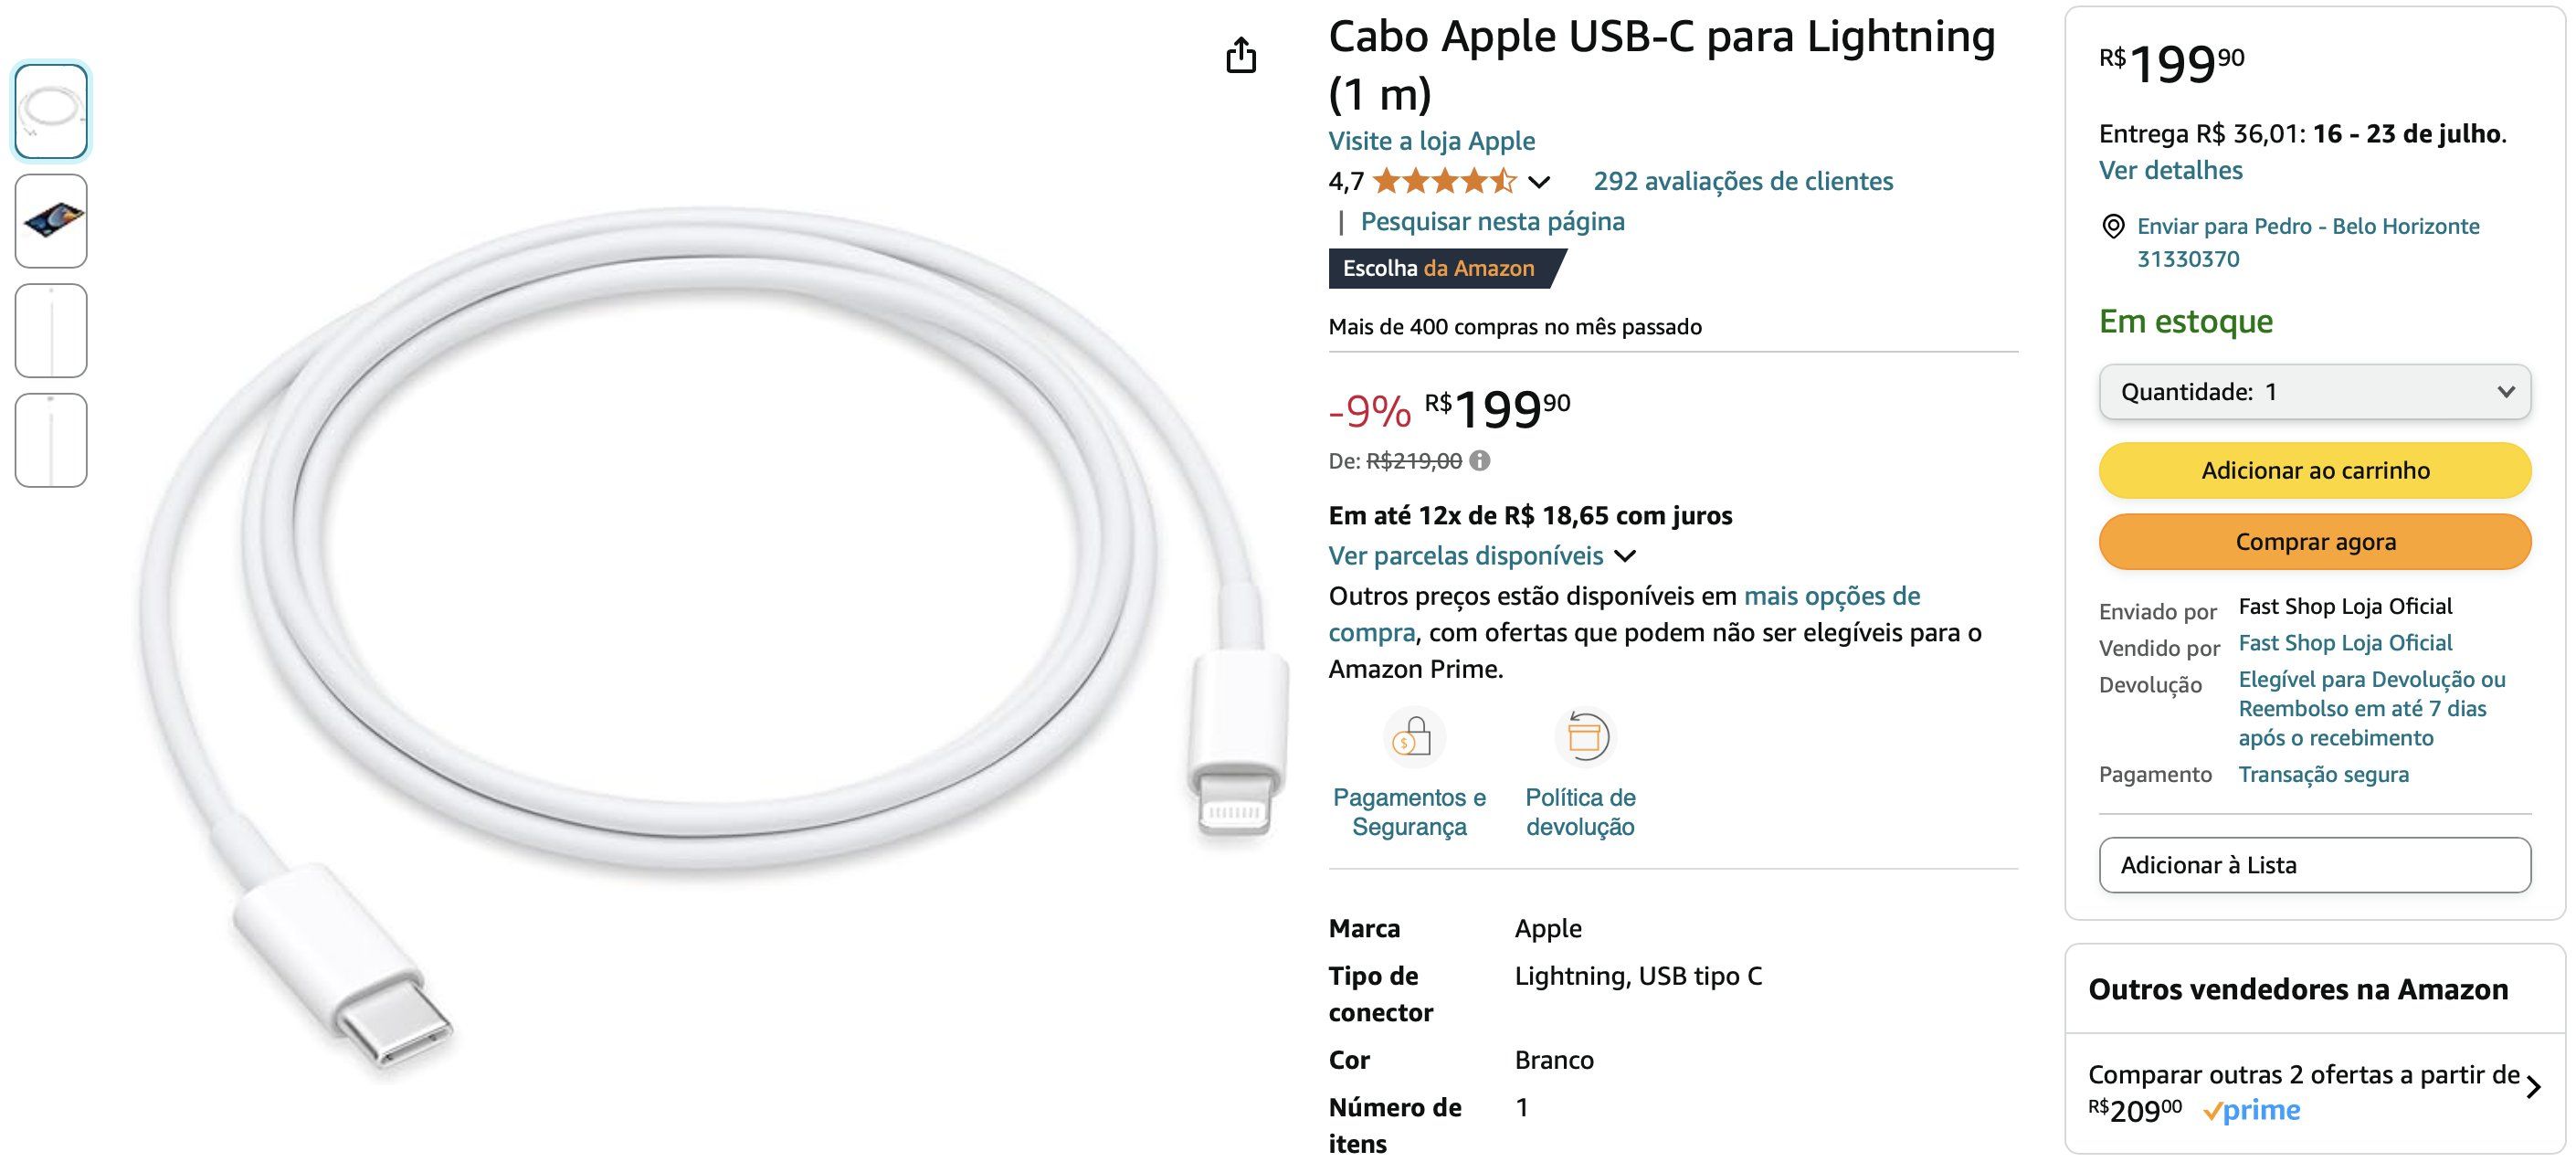The image size is (2576, 1162).
Task: Select the iPad thumbnail image
Action: [x=51, y=221]
